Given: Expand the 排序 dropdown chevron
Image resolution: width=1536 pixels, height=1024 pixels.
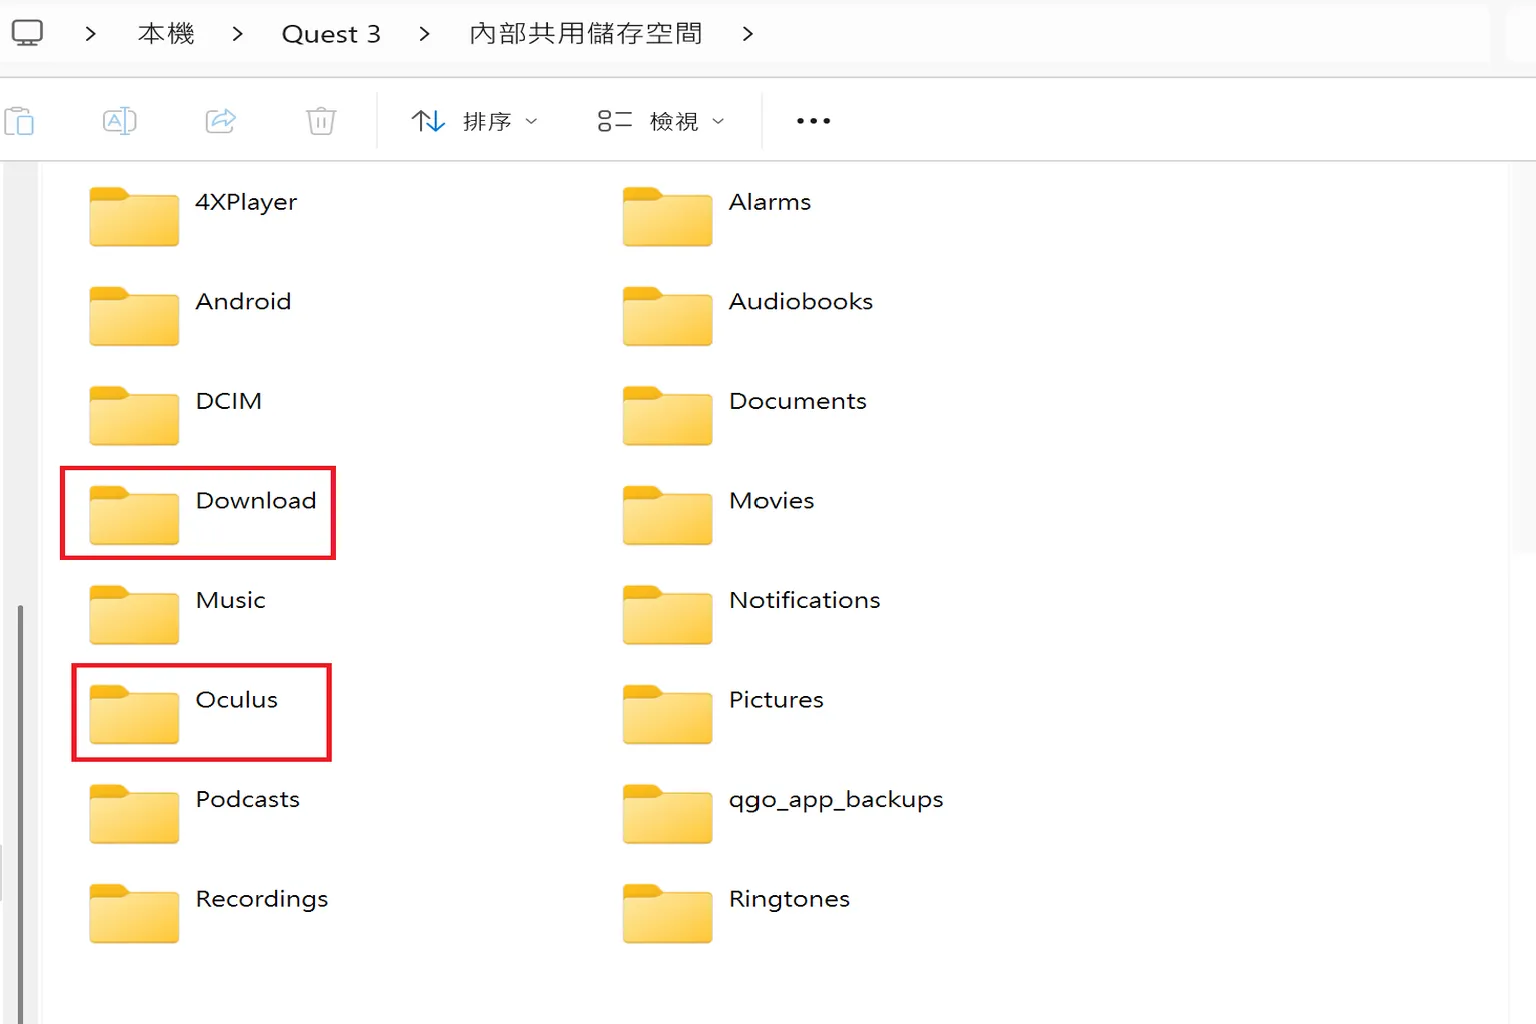Looking at the screenshot, I should coord(532,122).
